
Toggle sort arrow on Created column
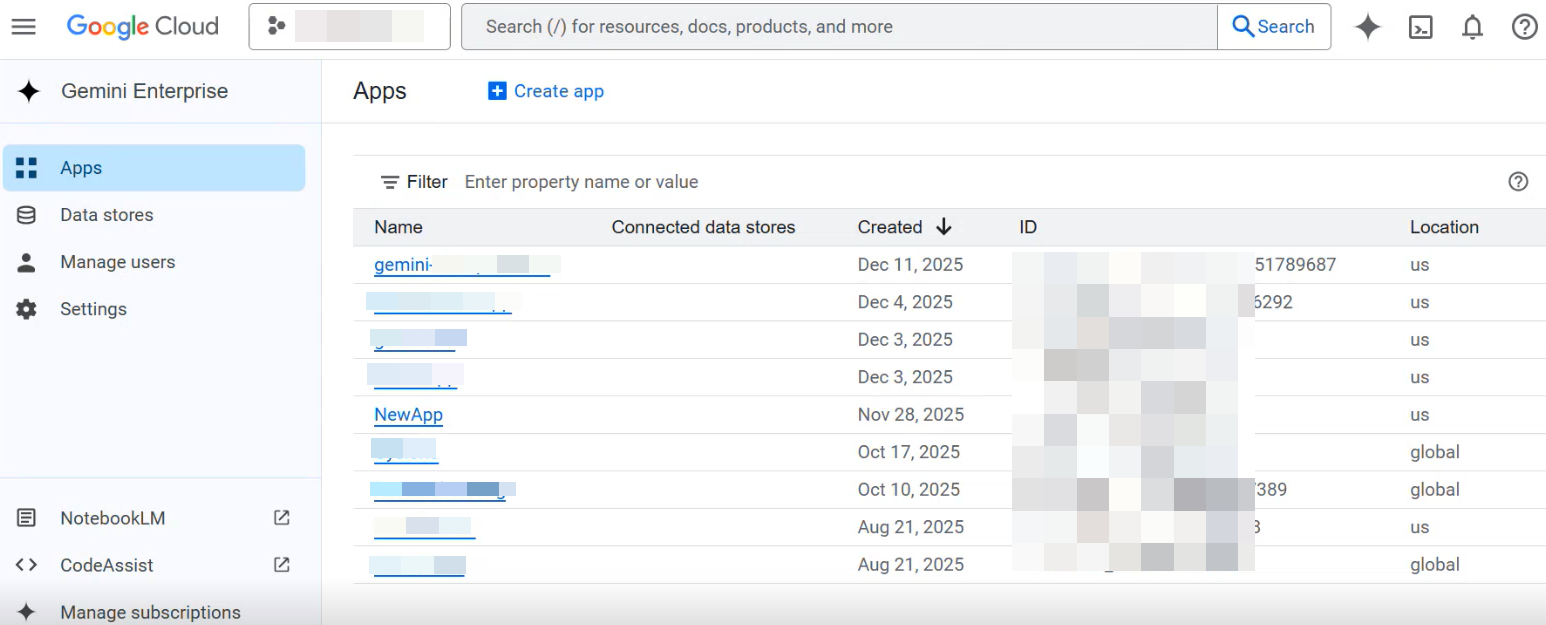tap(943, 227)
